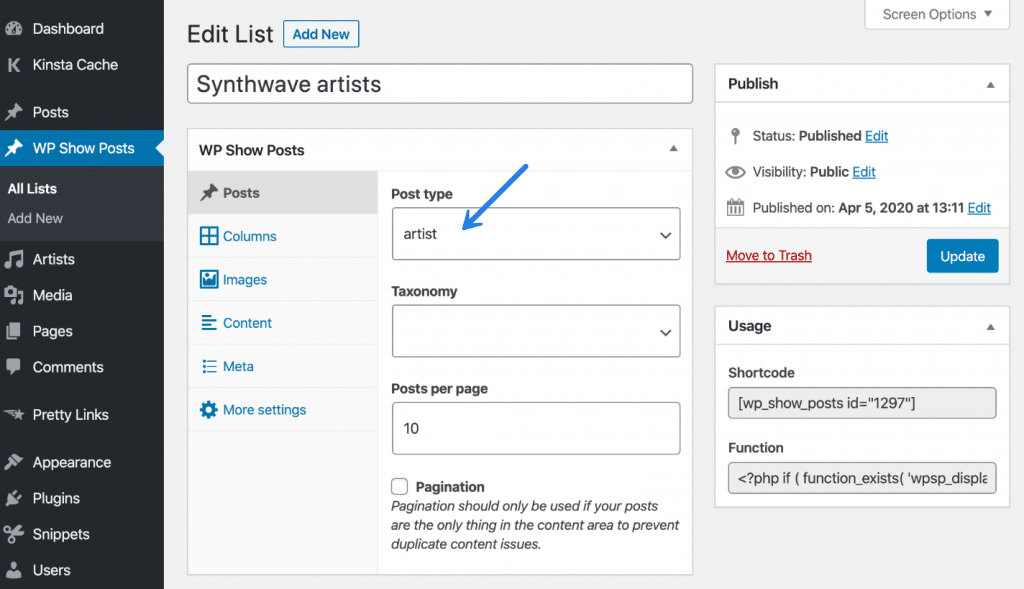The height and width of the screenshot is (589, 1024).
Task: Click the Function code field
Action: pyautogui.click(x=862, y=478)
